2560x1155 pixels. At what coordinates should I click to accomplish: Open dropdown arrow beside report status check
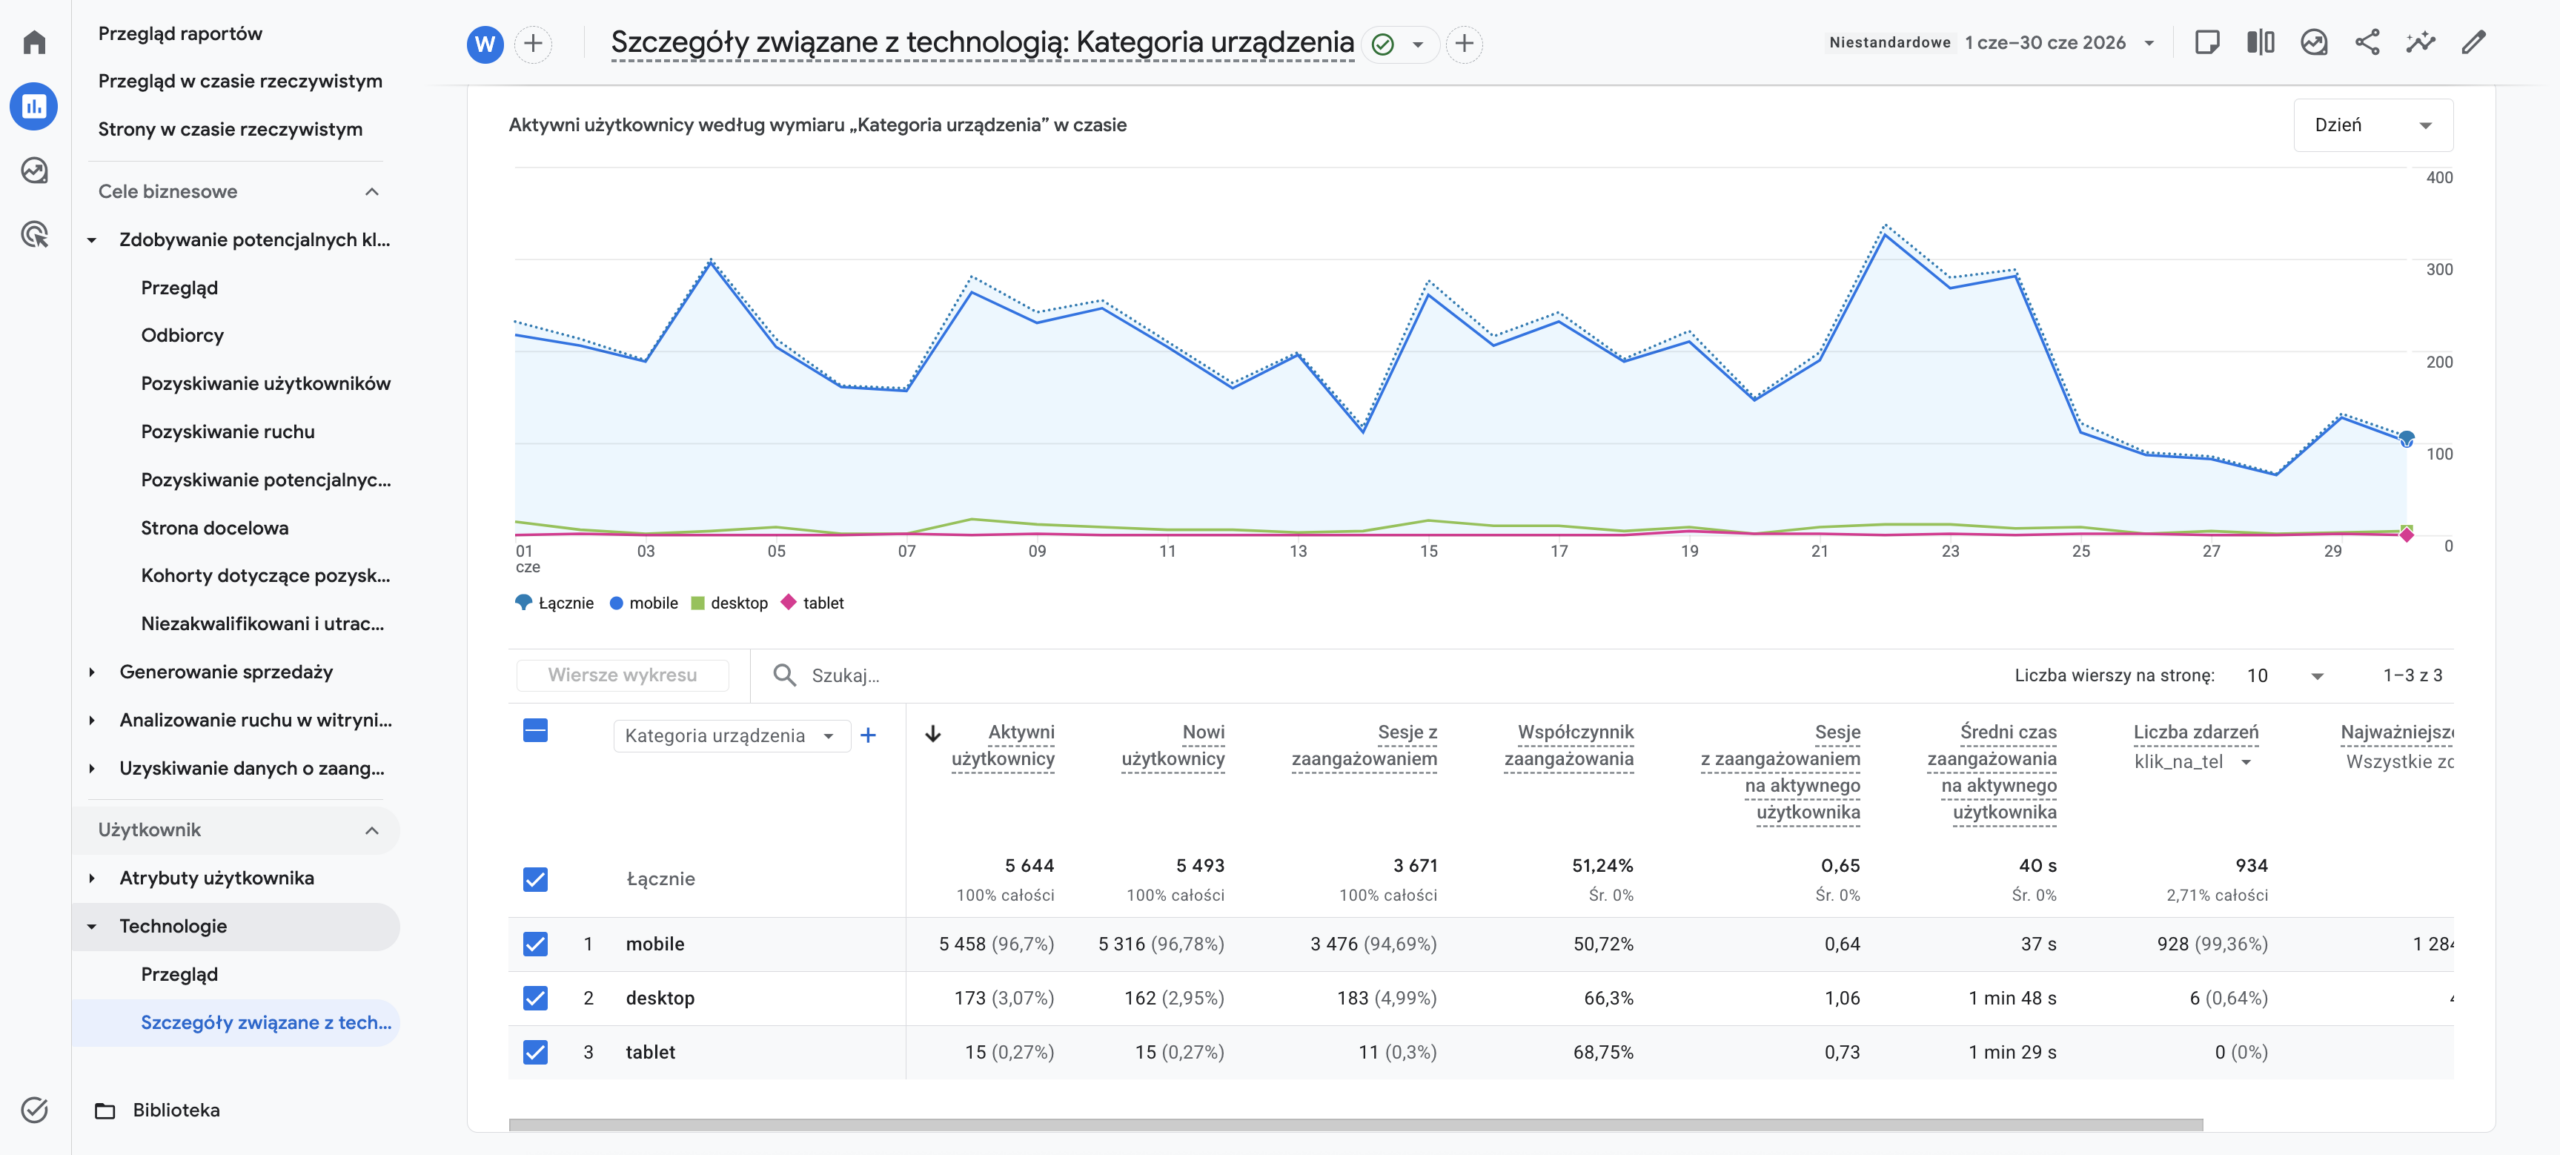pyautogui.click(x=1418, y=44)
